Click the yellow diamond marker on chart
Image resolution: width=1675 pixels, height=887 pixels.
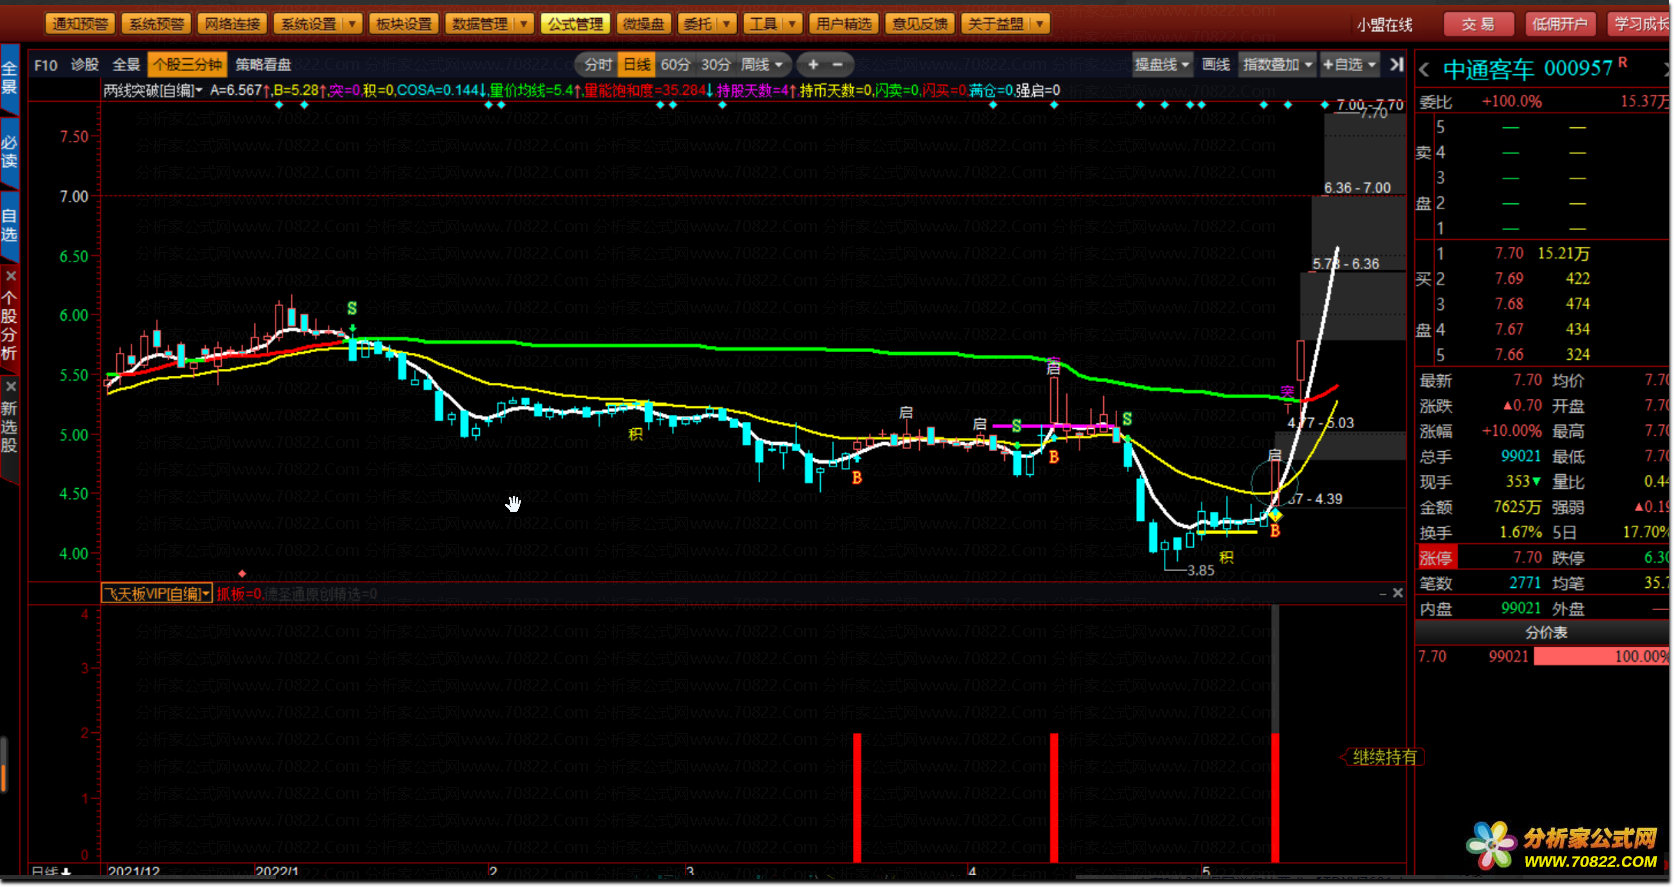1275,515
